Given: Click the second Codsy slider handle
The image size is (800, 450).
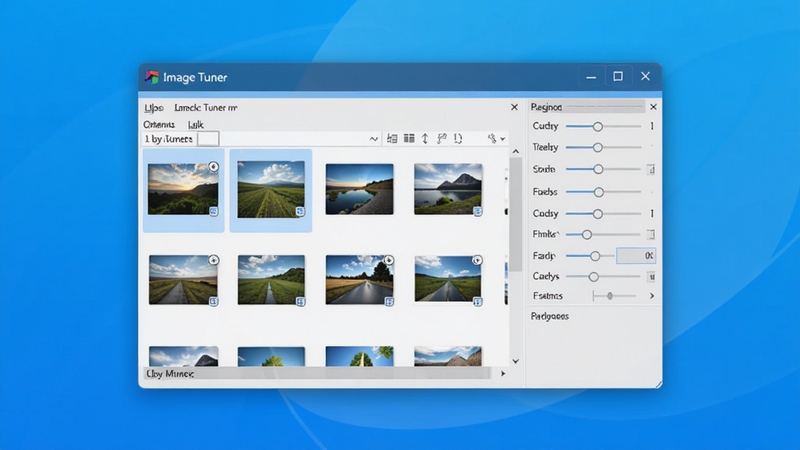Looking at the screenshot, I should [x=597, y=214].
